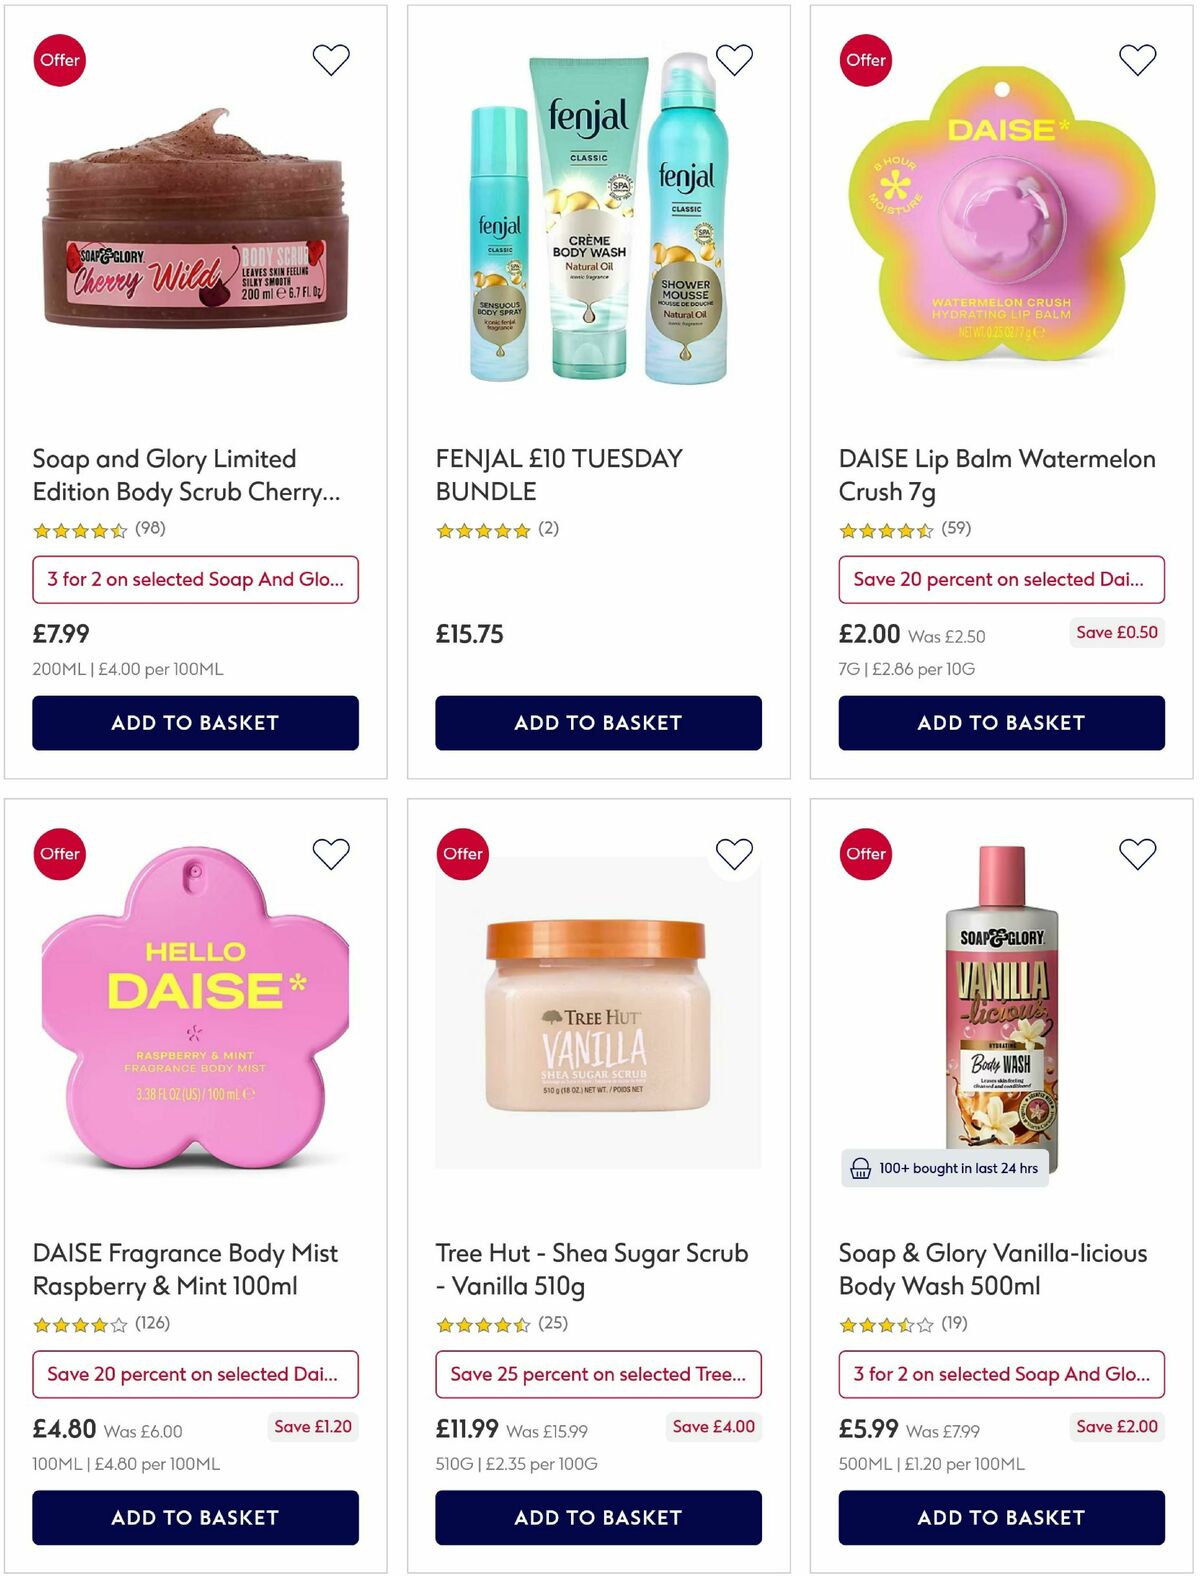Toggle wishlist heart for Cherry Wild body scrub
Image resolution: width=1200 pixels, height=1576 pixels.
(x=330, y=59)
